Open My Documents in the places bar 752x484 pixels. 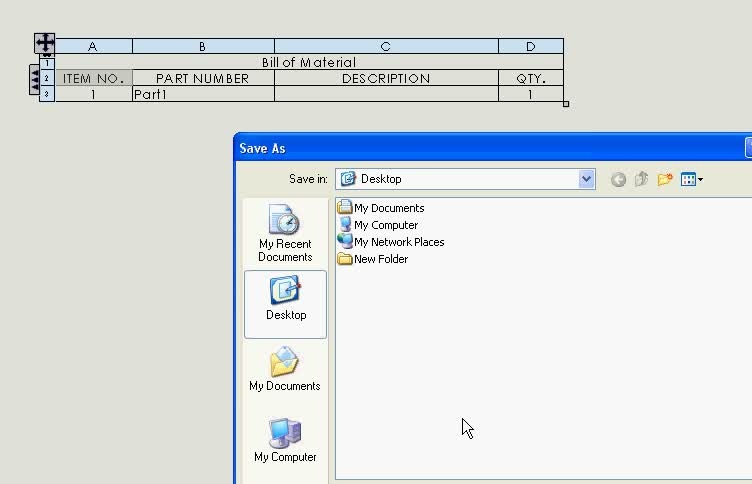coord(285,369)
